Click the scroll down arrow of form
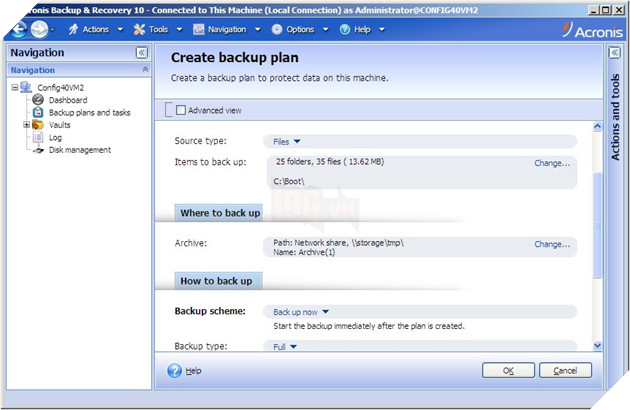 click(x=597, y=346)
